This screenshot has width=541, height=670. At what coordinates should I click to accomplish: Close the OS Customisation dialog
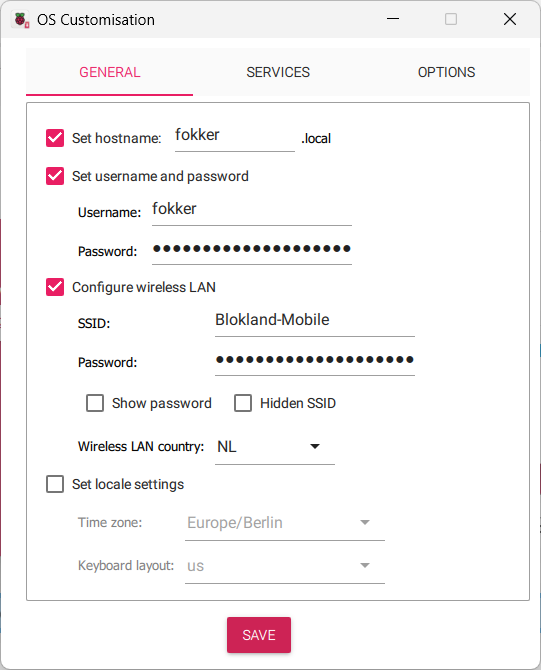(509, 19)
